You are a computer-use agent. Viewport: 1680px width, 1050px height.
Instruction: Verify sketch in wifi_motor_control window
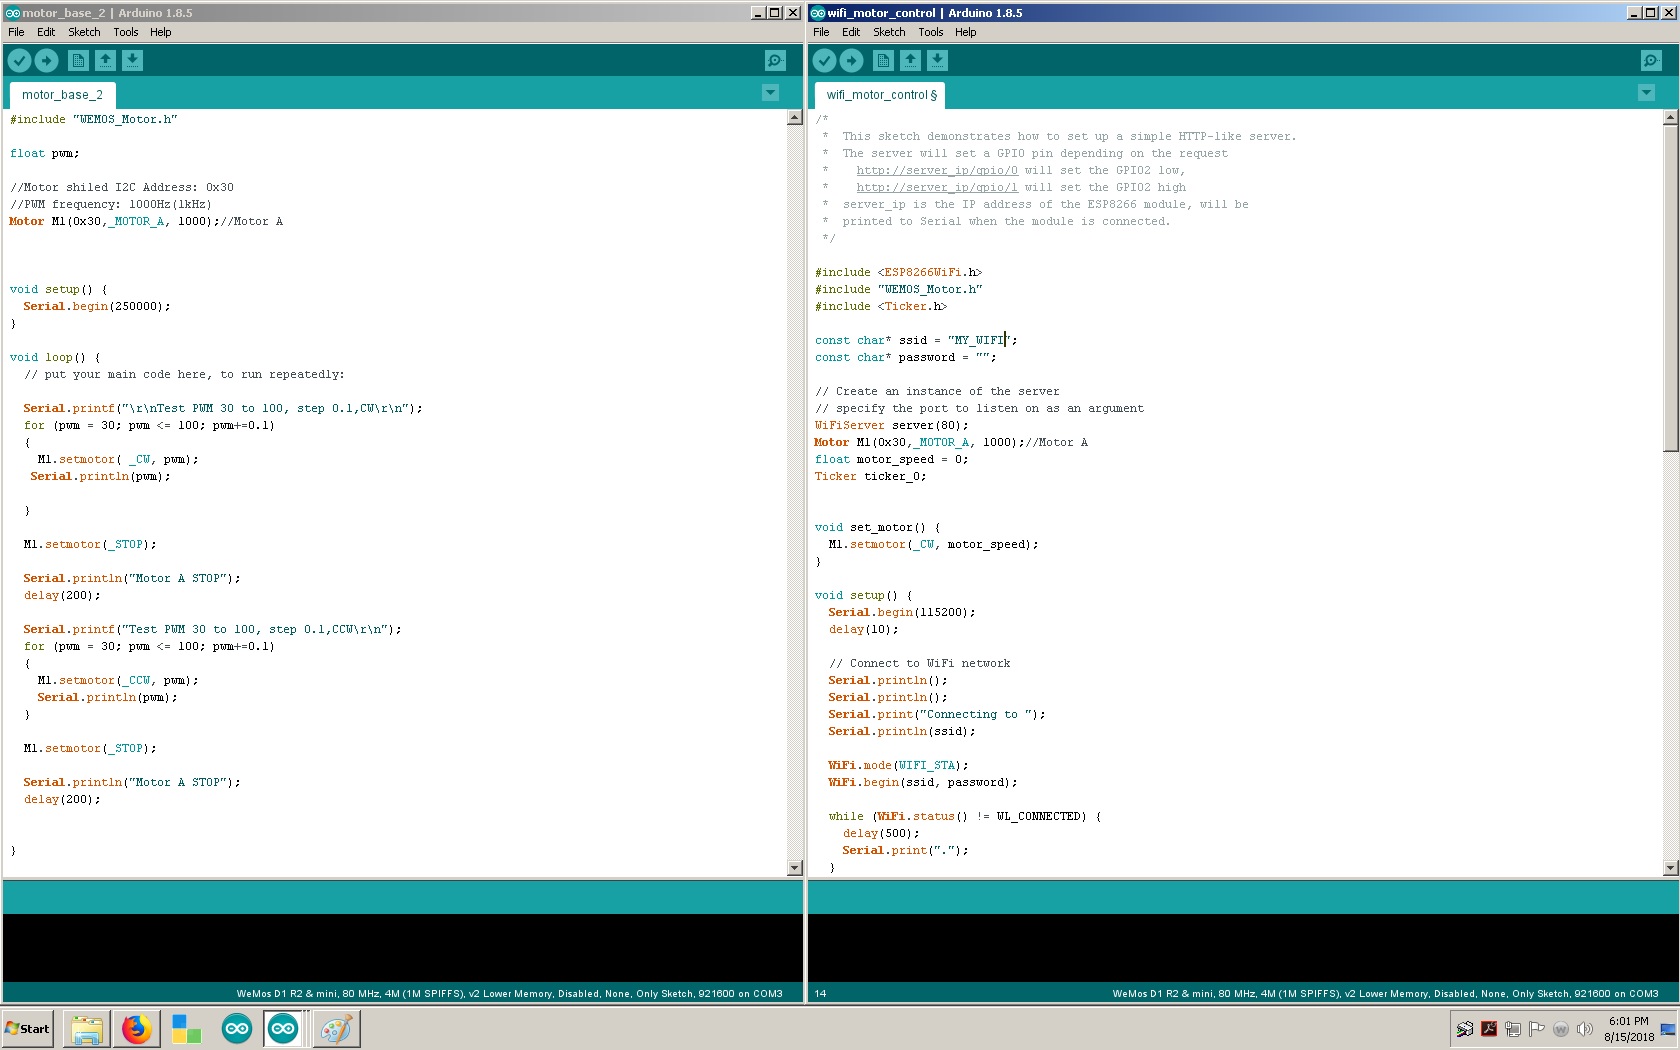[x=824, y=61]
